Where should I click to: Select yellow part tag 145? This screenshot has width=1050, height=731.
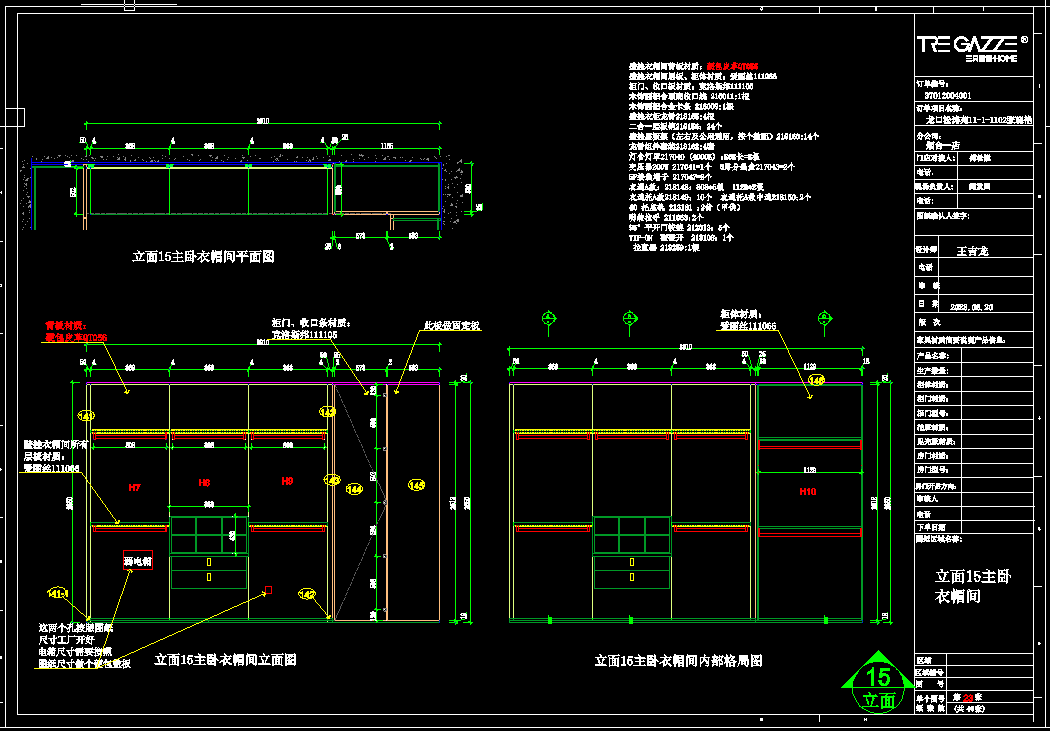pyautogui.click(x=417, y=485)
